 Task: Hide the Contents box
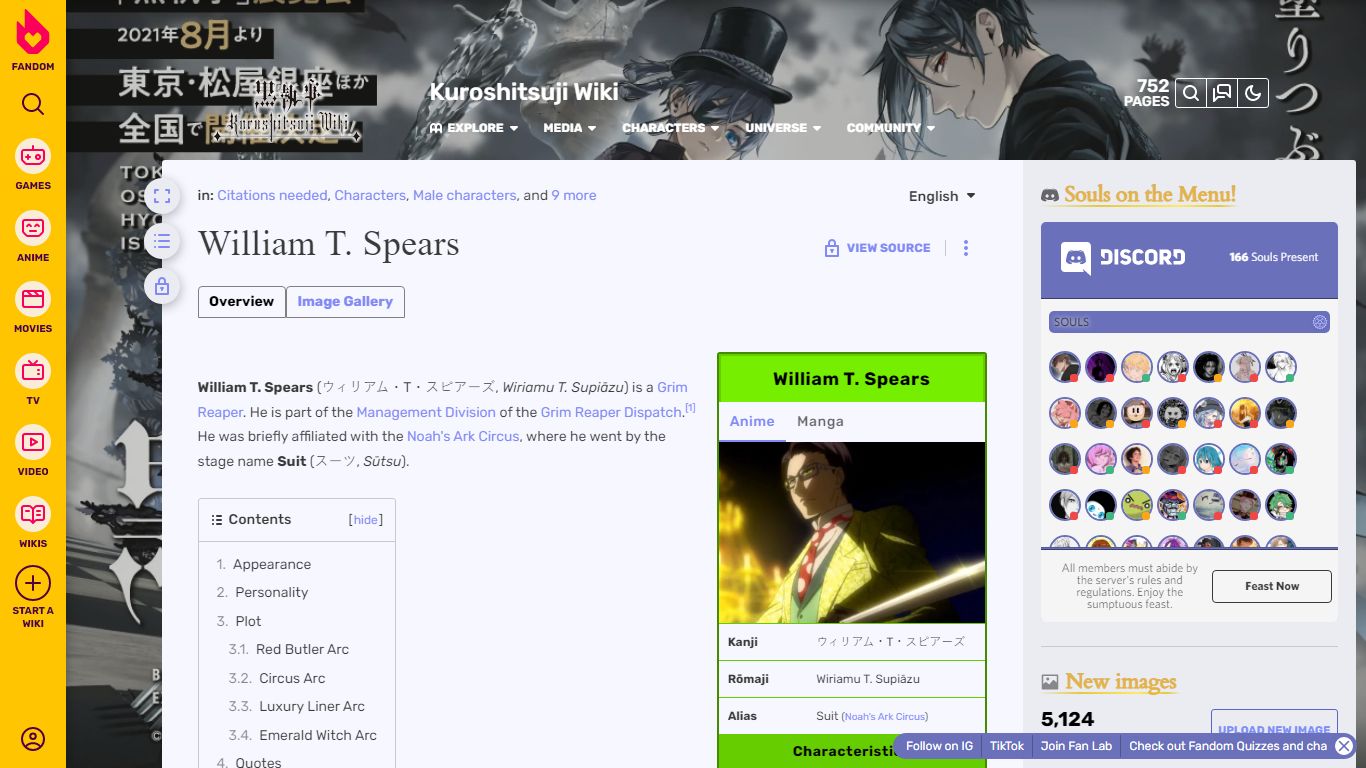tap(366, 520)
